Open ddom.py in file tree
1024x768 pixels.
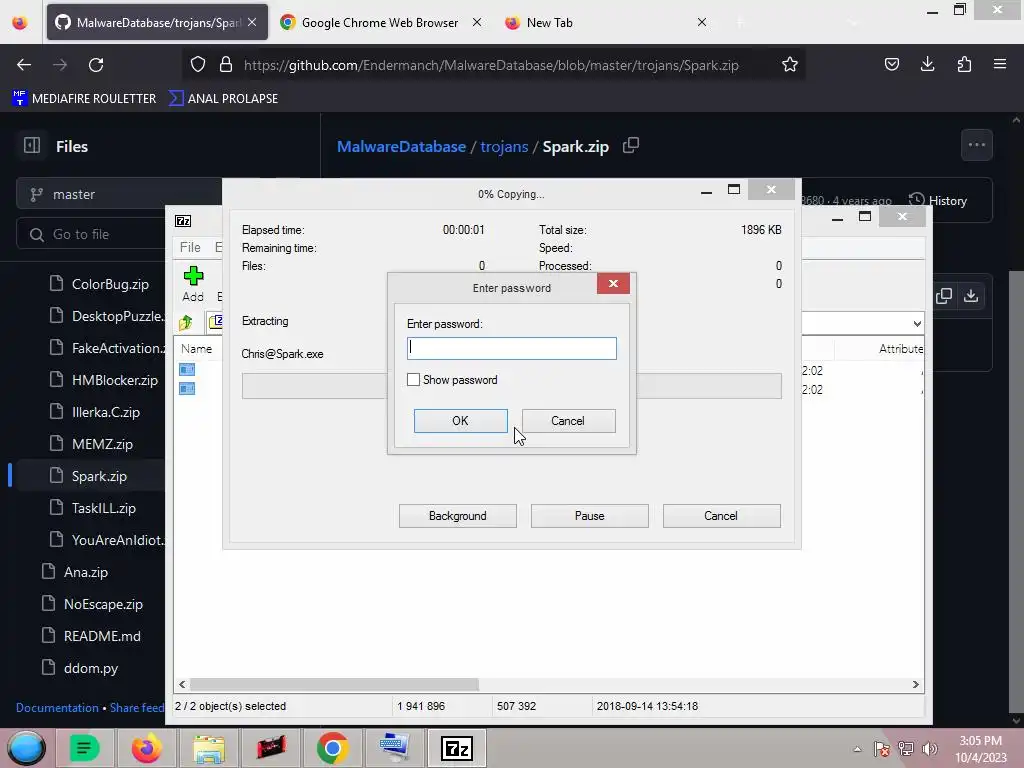click(91, 668)
